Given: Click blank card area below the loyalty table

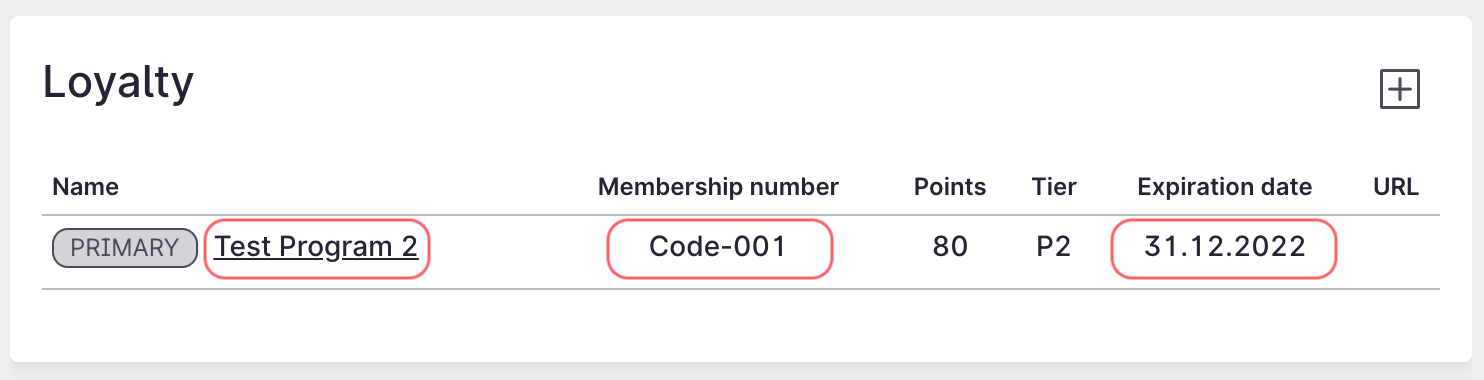Looking at the screenshot, I should [740, 326].
